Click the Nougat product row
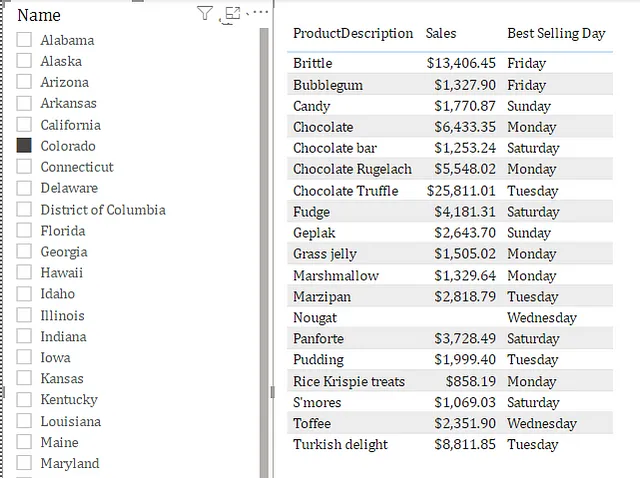This screenshot has width=640, height=478. tap(314, 318)
